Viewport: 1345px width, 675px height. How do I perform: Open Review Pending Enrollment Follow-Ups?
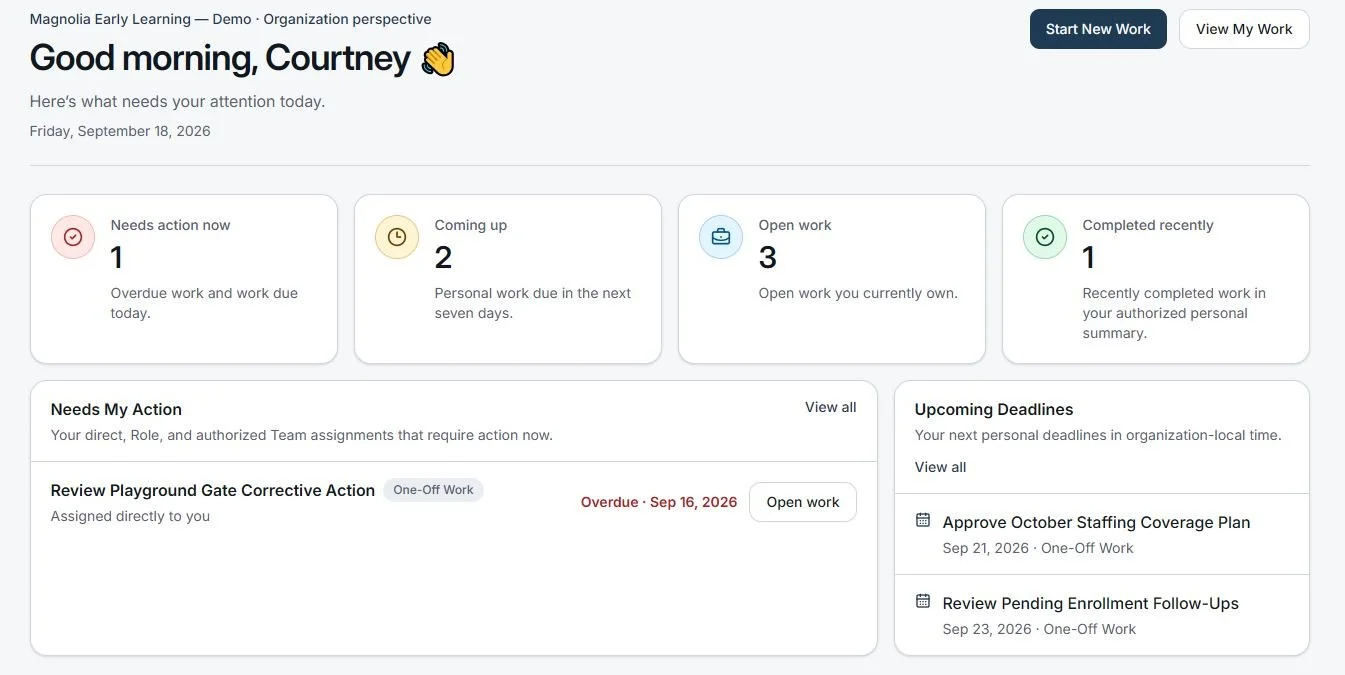point(1090,603)
